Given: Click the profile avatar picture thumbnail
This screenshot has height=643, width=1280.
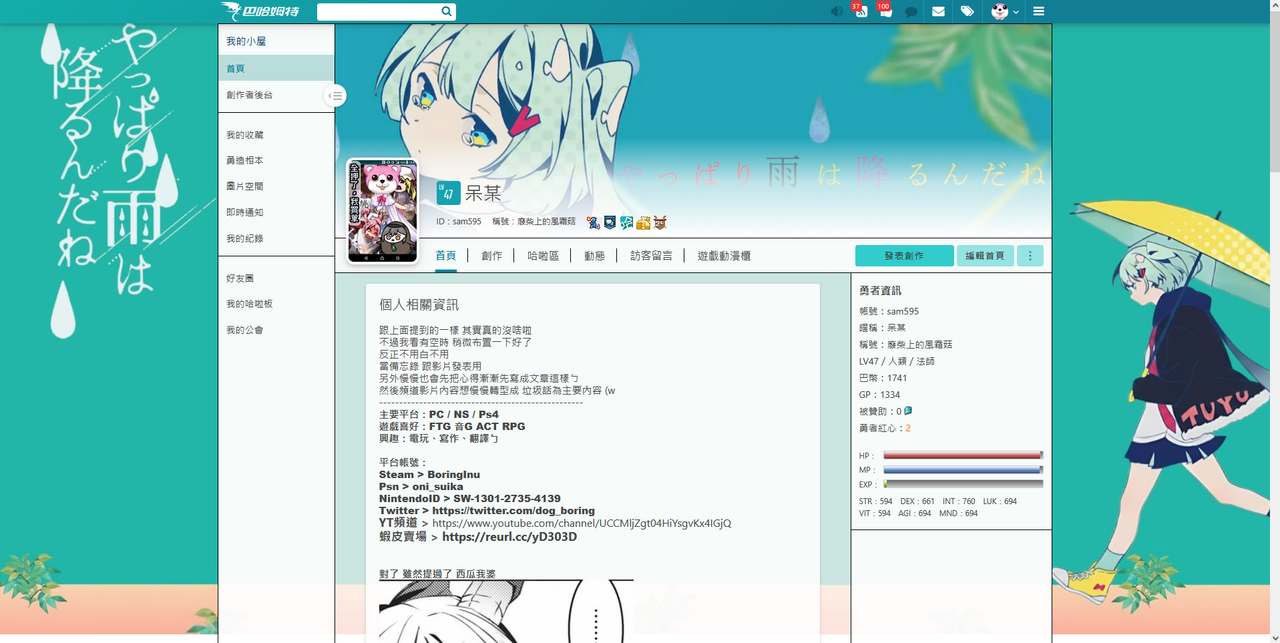Looking at the screenshot, I should pyautogui.click(x=382, y=211).
